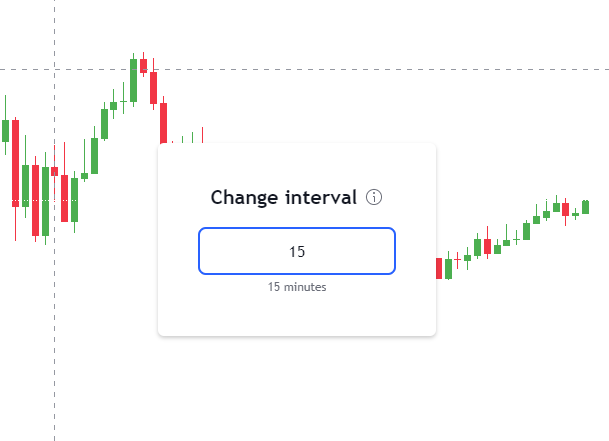The height and width of the screenshot is (441, 609).
Task: Click the tiny doji candle before the last green candle
Action: pyautogui.click(x=575, y=214)
